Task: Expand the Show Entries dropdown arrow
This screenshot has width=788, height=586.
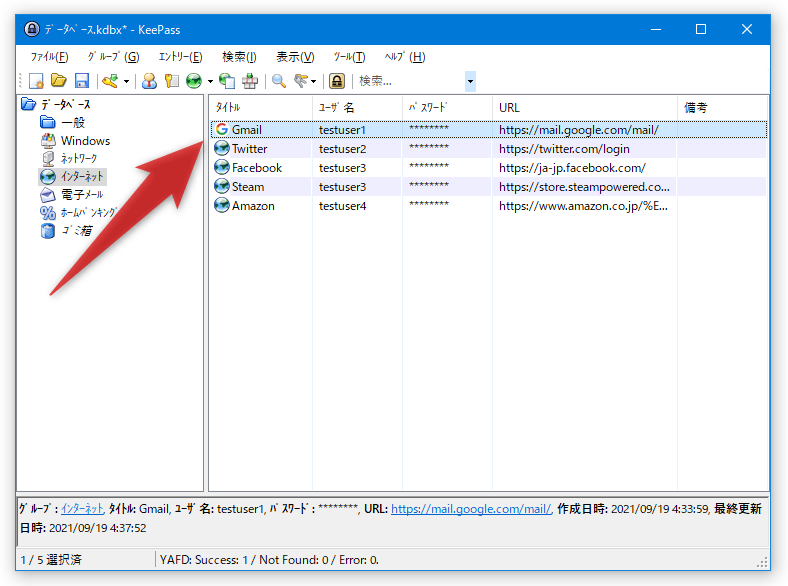Action: 314,81
